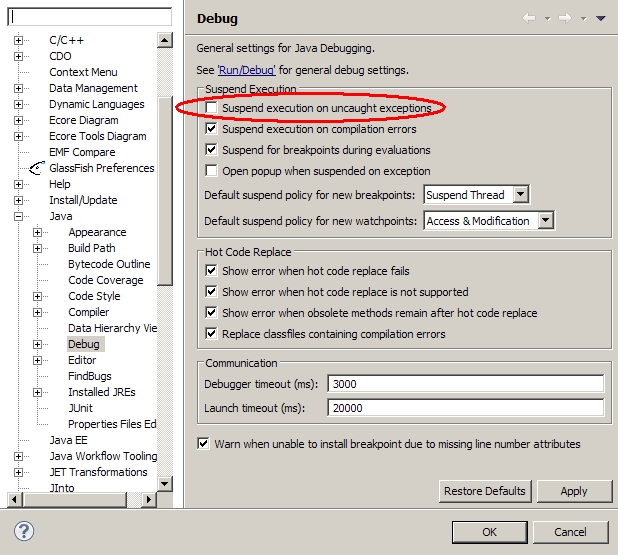
Task: Expand the Code Style node
Action: click(x=37, y=296)
